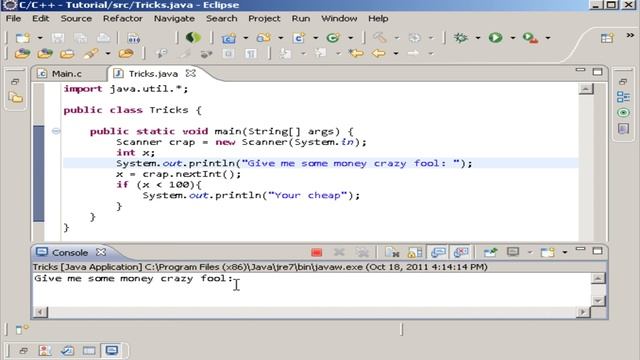The width and height of the screenshot is (640, 360).
Task: Open the External Tools dropdown arrow
Action: tap(548, 38)
